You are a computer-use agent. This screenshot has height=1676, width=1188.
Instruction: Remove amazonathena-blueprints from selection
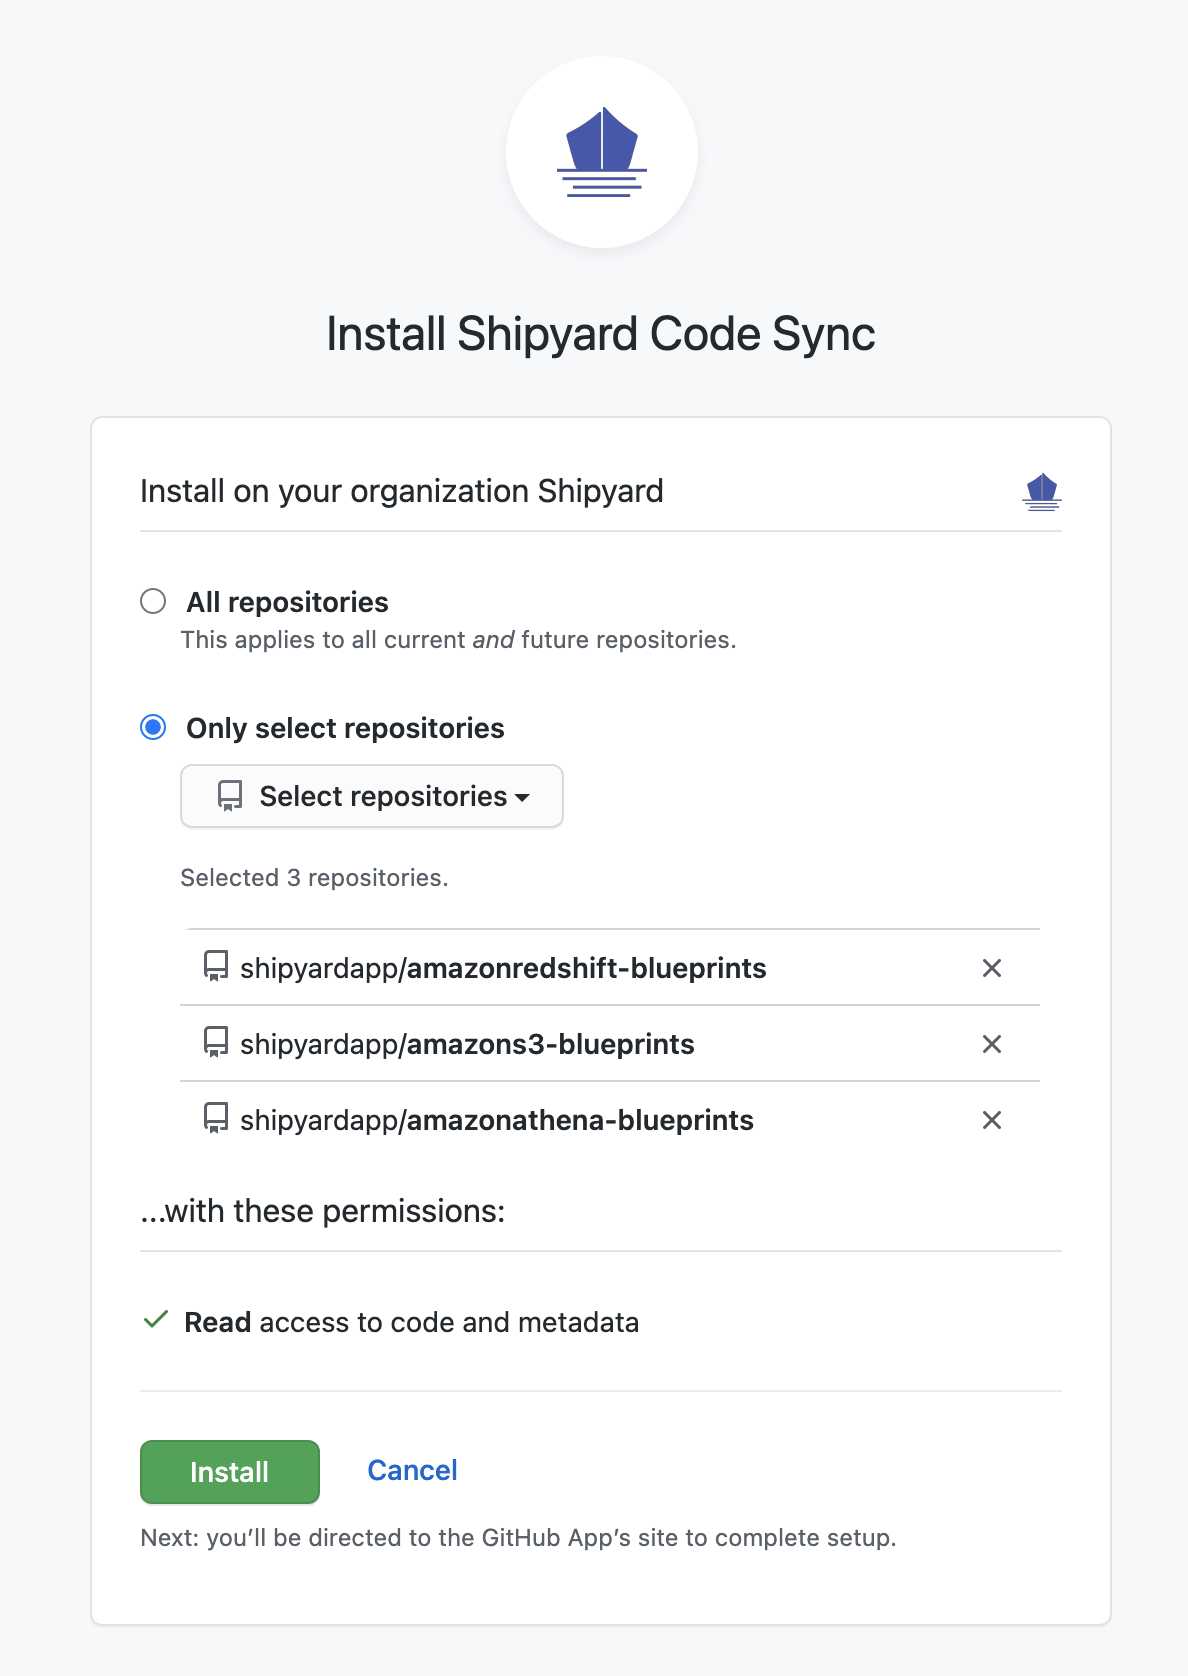(992, 1120)
